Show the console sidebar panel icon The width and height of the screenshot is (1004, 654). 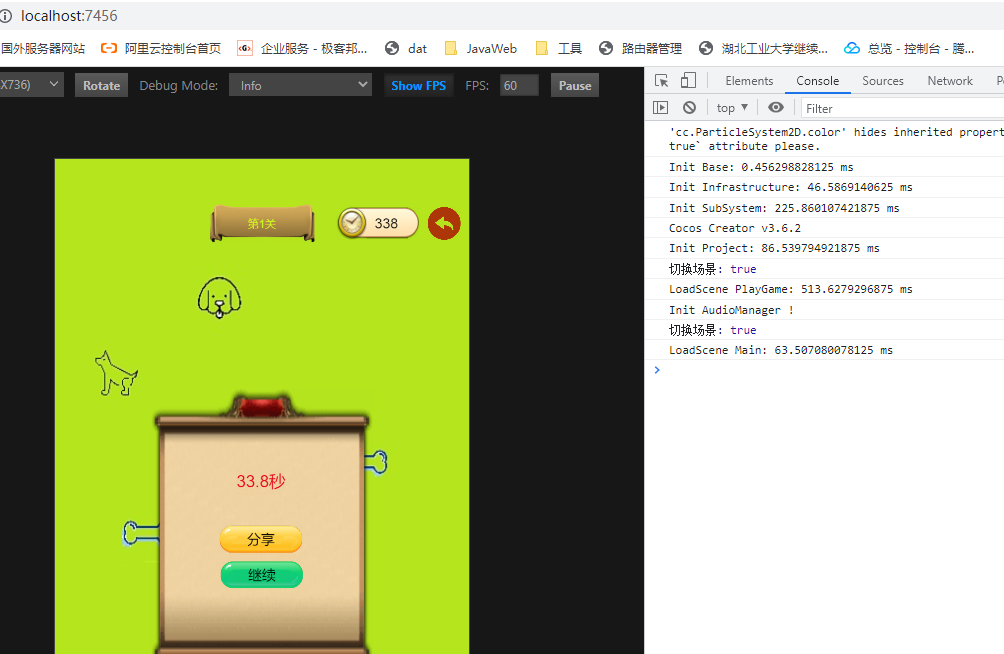(x=660, y=108)
